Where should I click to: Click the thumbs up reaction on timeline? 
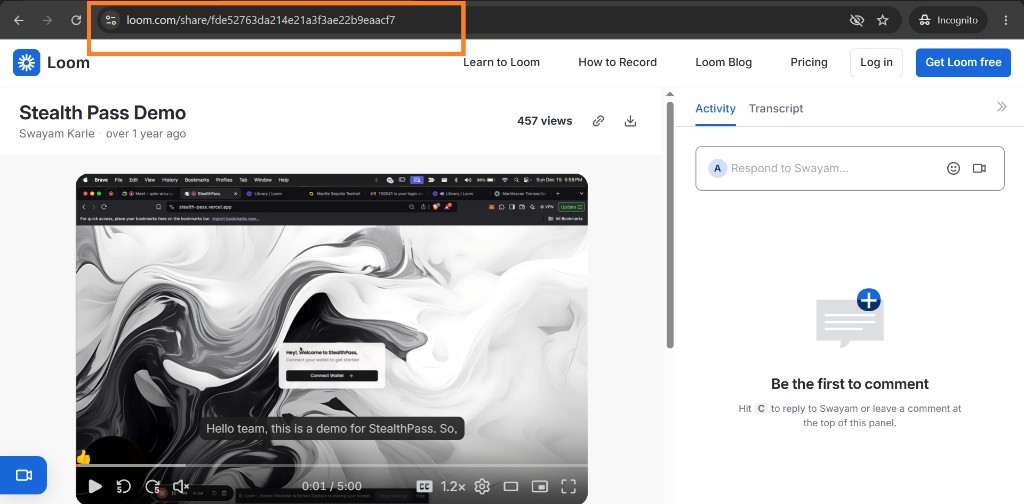point(83,458)
